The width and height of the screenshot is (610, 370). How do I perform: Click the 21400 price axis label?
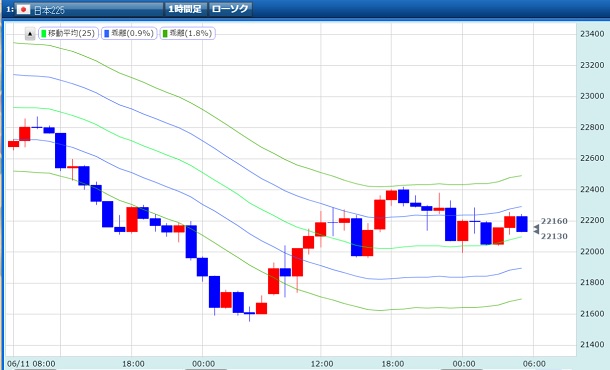pos(592,344)
